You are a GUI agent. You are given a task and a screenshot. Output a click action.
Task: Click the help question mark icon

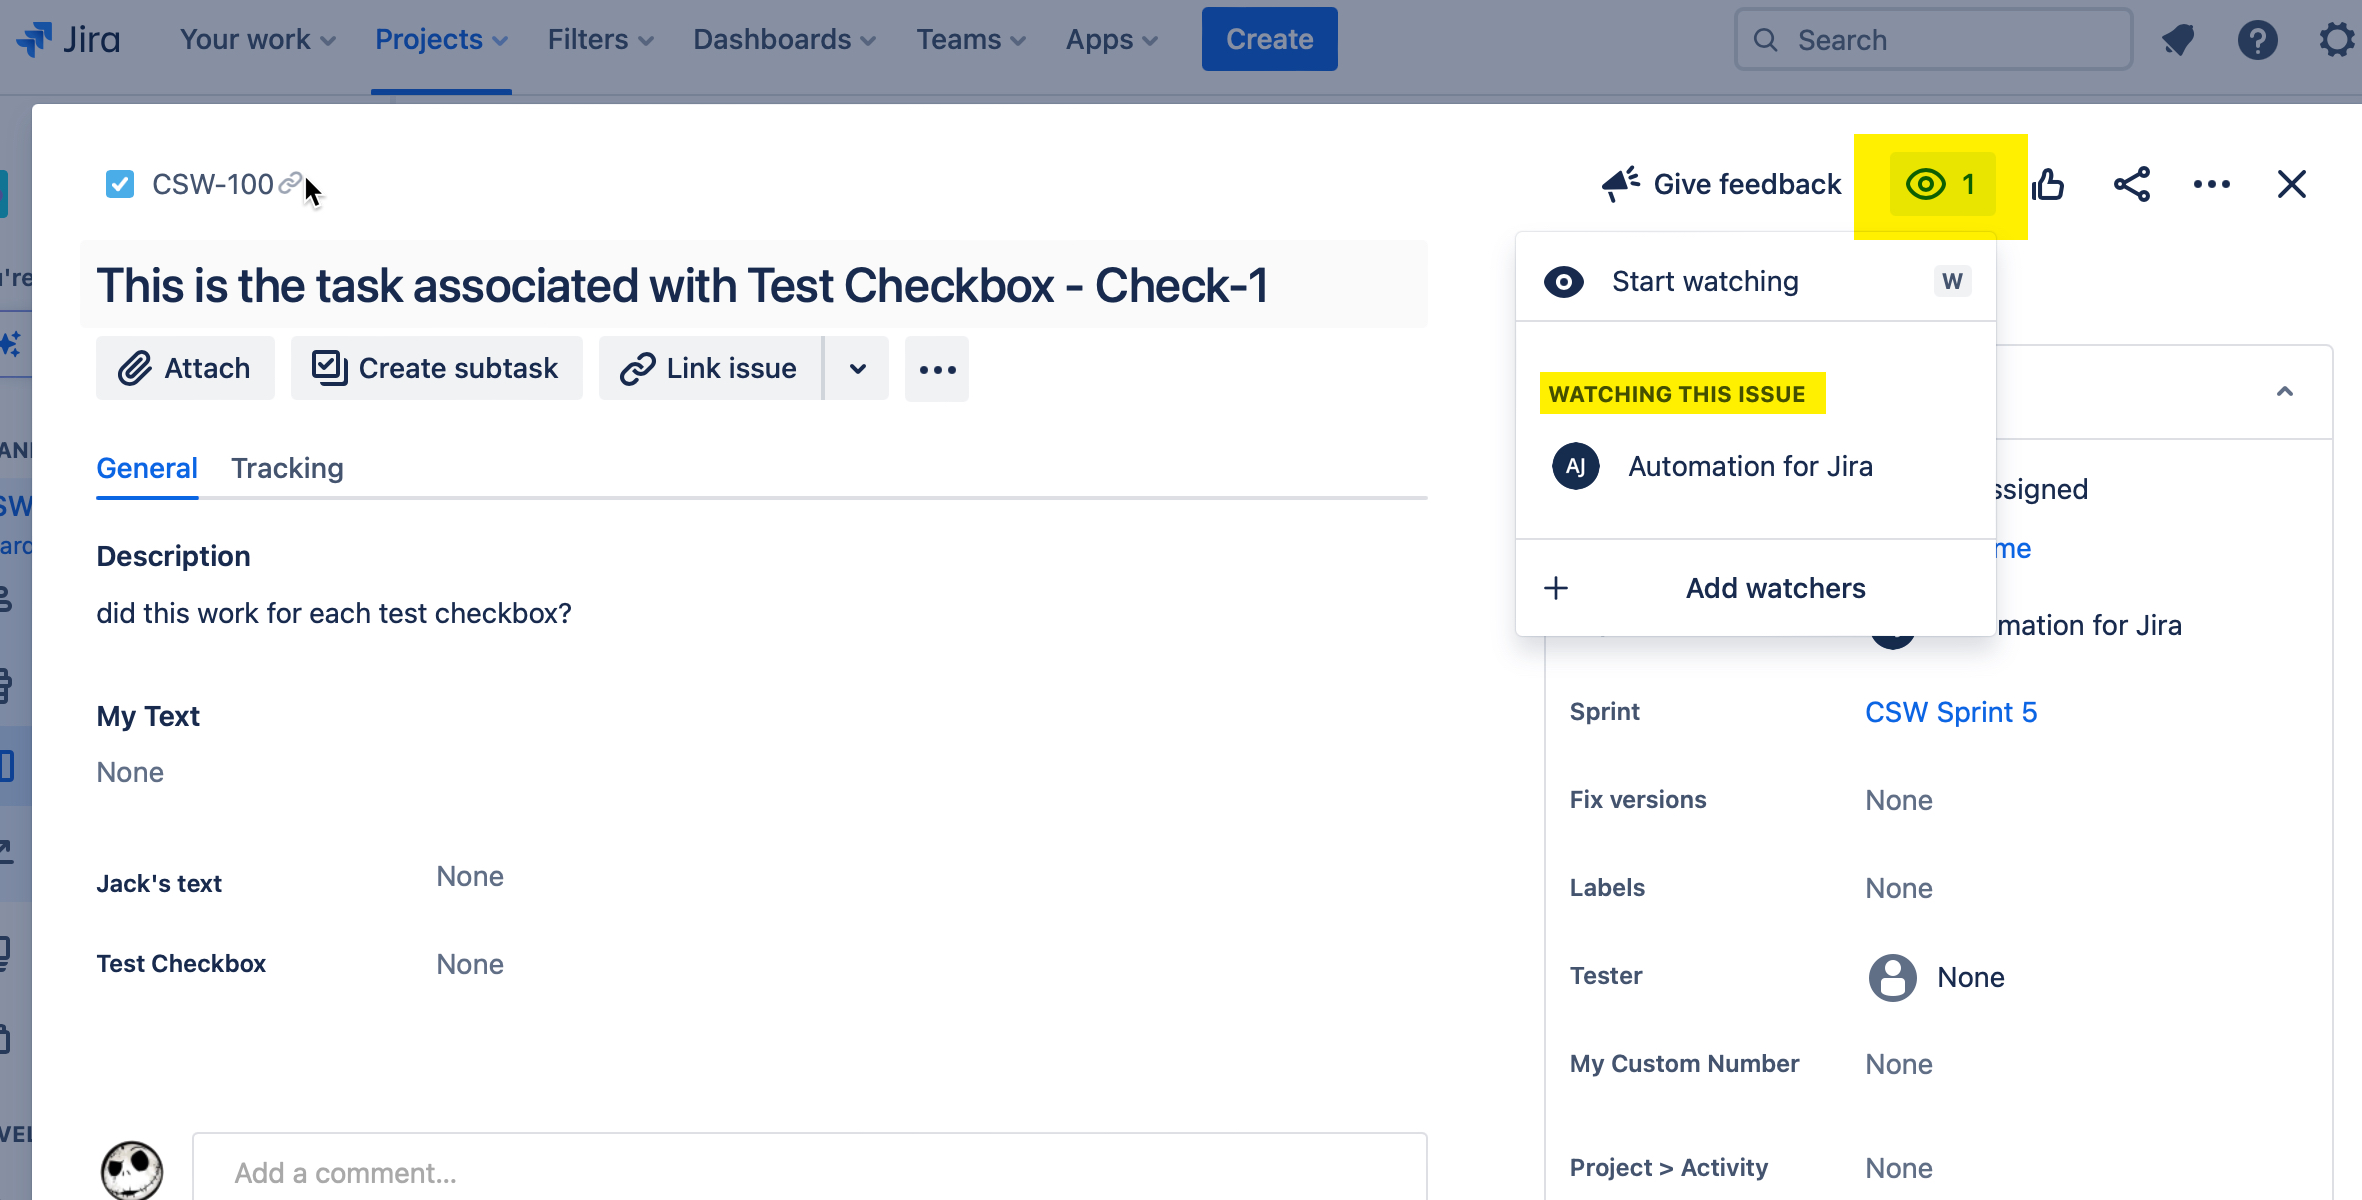(x=2257, y=40)
